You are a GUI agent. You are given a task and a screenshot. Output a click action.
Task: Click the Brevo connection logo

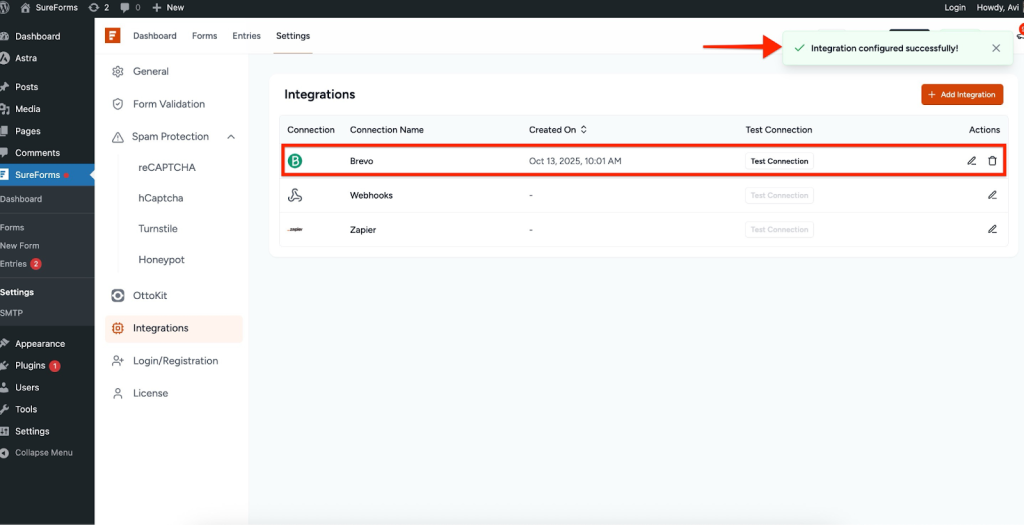tap(295, 161)
